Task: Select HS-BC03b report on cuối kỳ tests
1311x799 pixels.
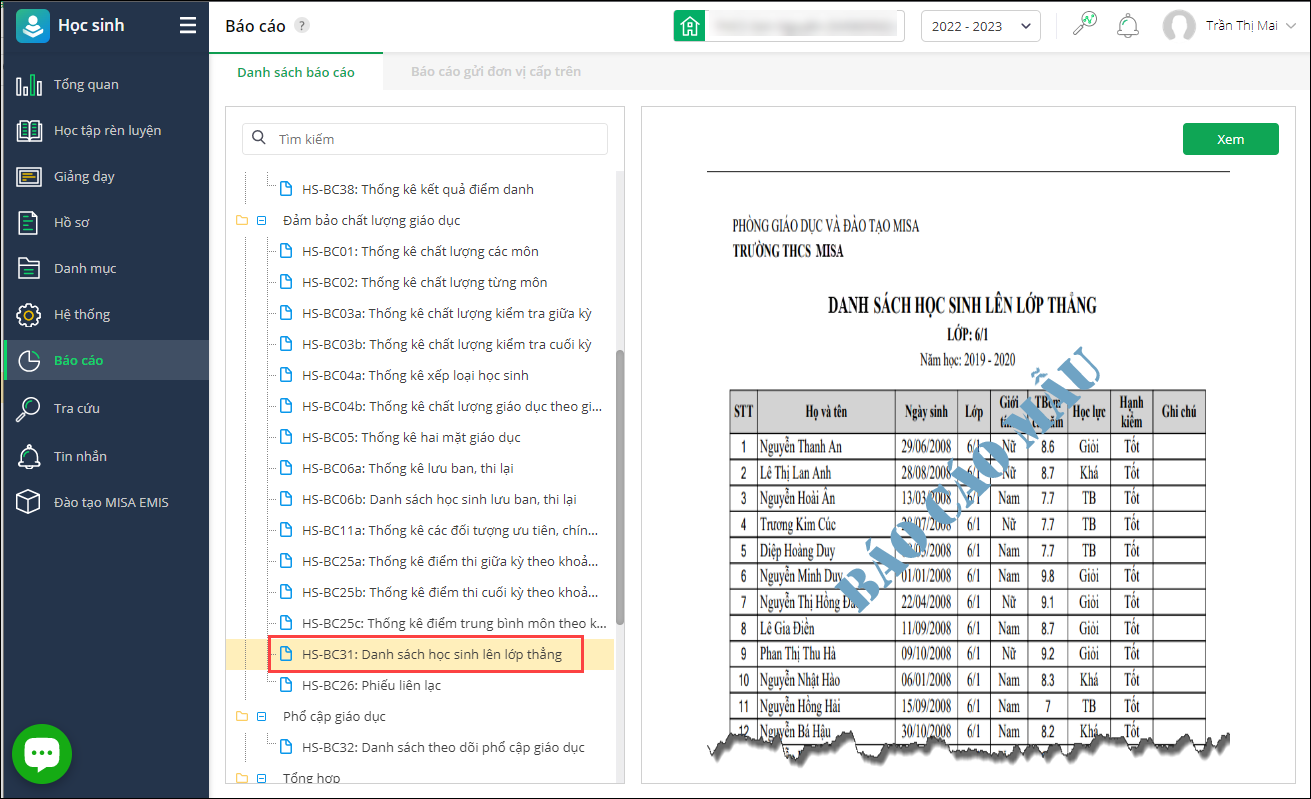Action: [447, 345]
